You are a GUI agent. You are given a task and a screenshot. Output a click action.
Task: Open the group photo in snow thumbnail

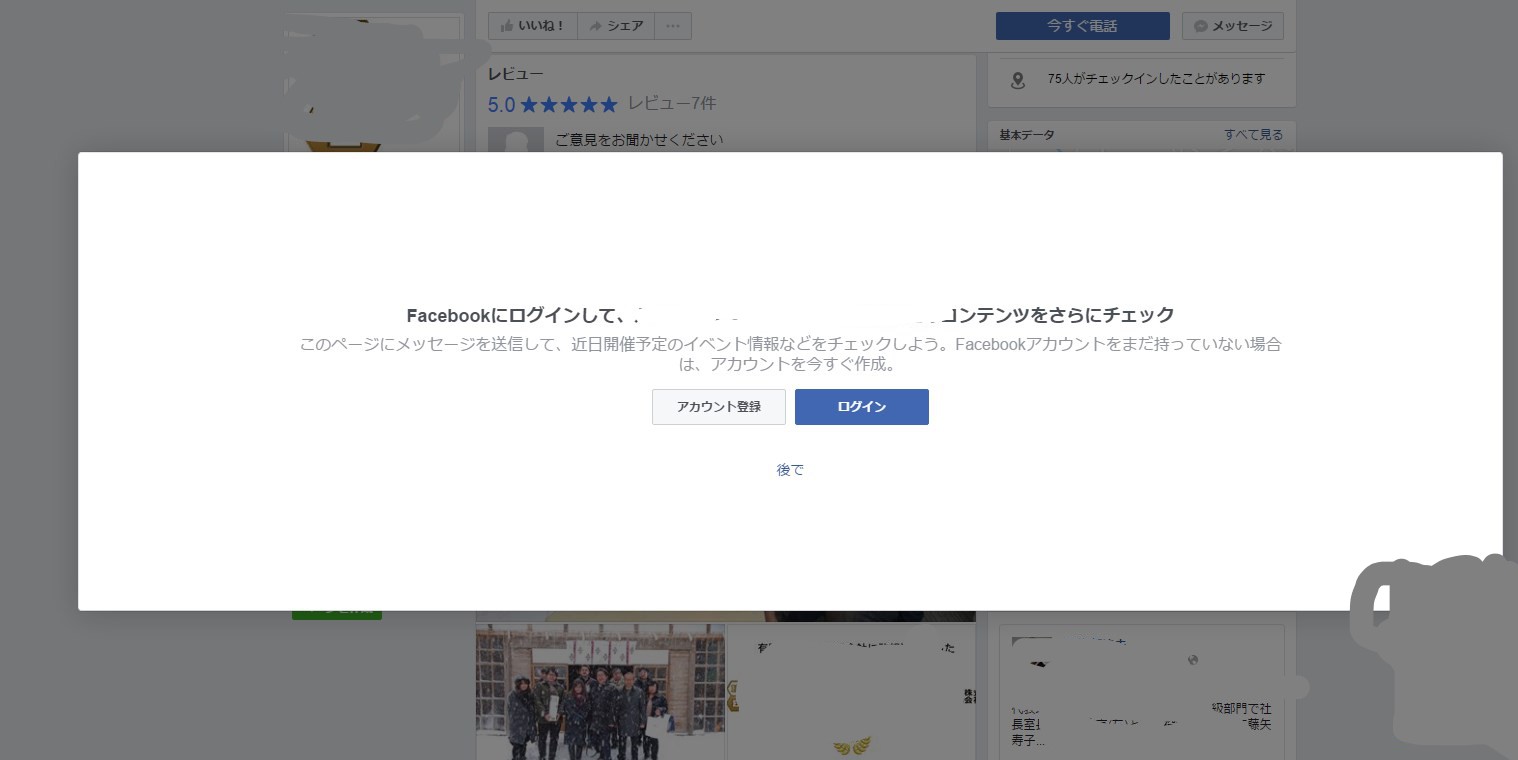[600, 692]
